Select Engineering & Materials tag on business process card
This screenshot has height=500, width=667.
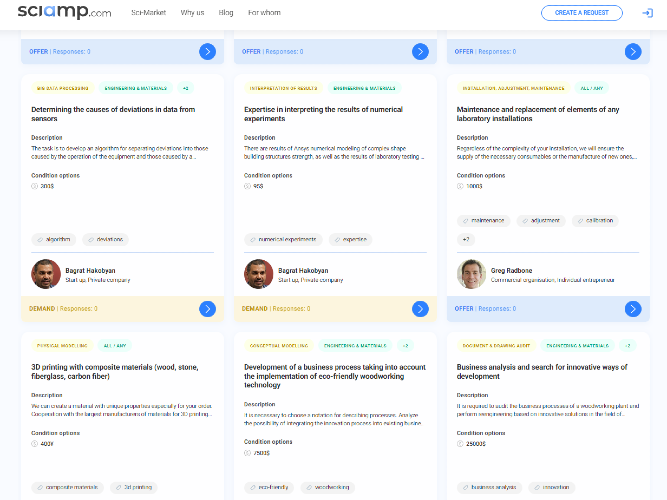click(x=355, y=346)
